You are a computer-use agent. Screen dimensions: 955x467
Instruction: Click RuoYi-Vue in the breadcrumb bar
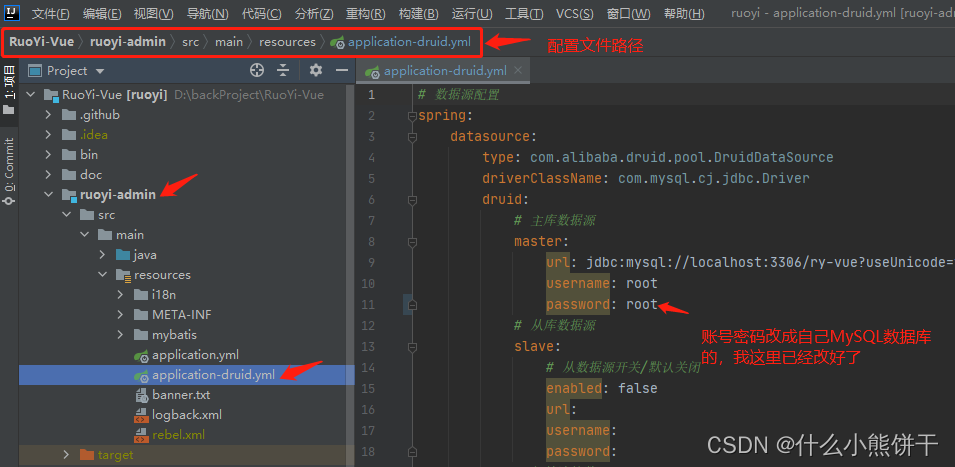[x=41, y=42]
